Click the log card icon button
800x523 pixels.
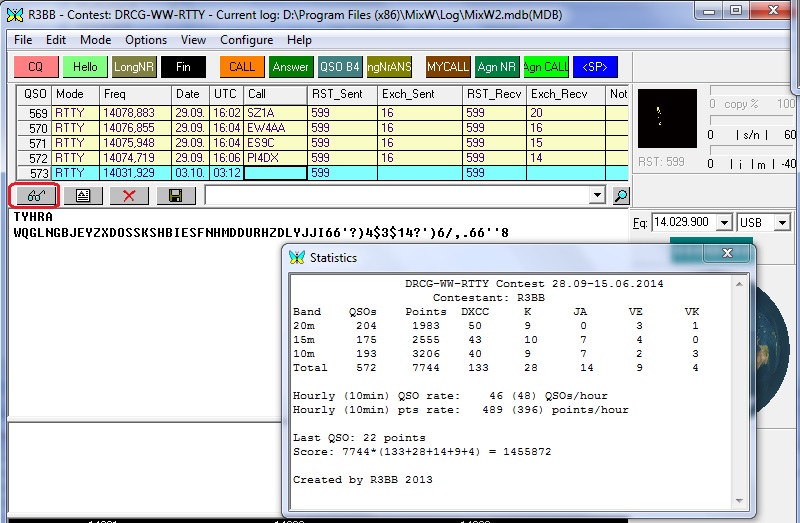click(82, 196)
